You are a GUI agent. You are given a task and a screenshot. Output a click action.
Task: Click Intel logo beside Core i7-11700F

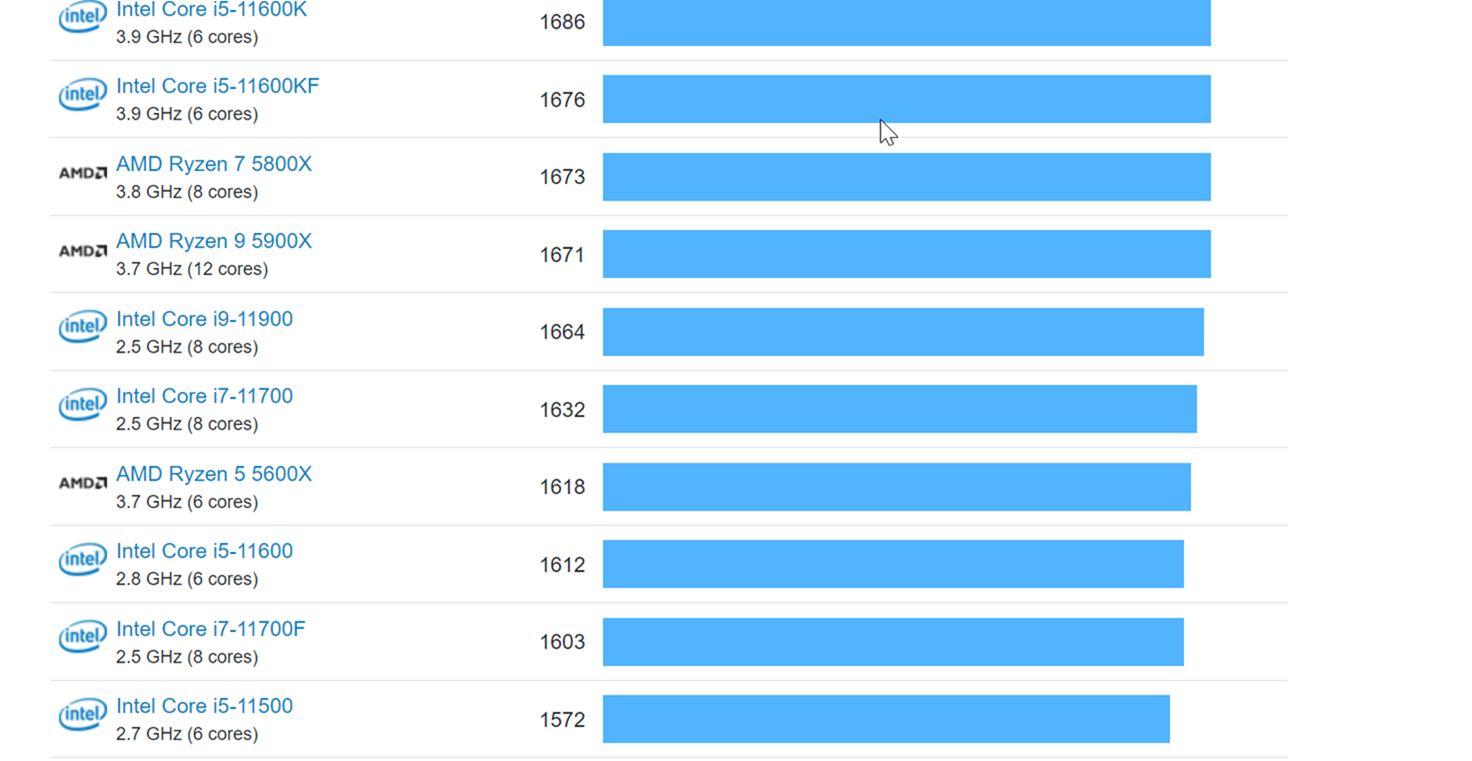(x=82, y=637)
